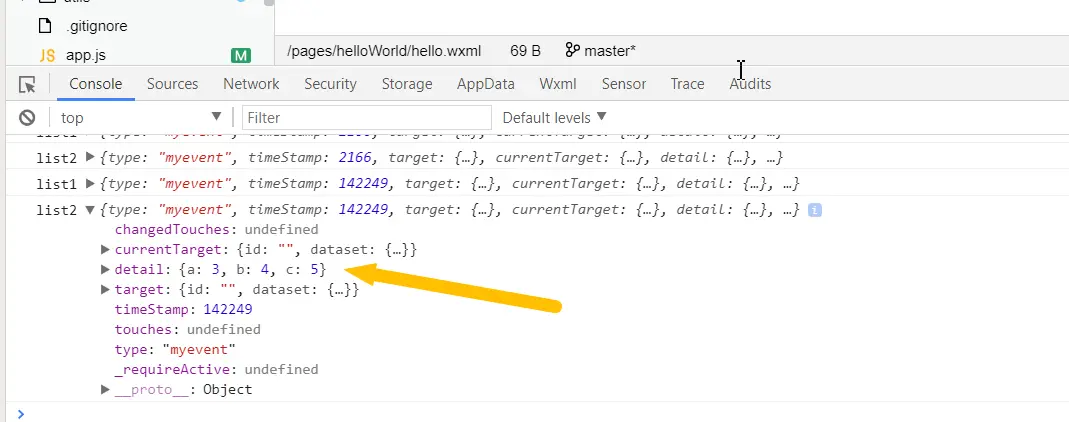Click the JS icon beside app.js

point(46,56)
